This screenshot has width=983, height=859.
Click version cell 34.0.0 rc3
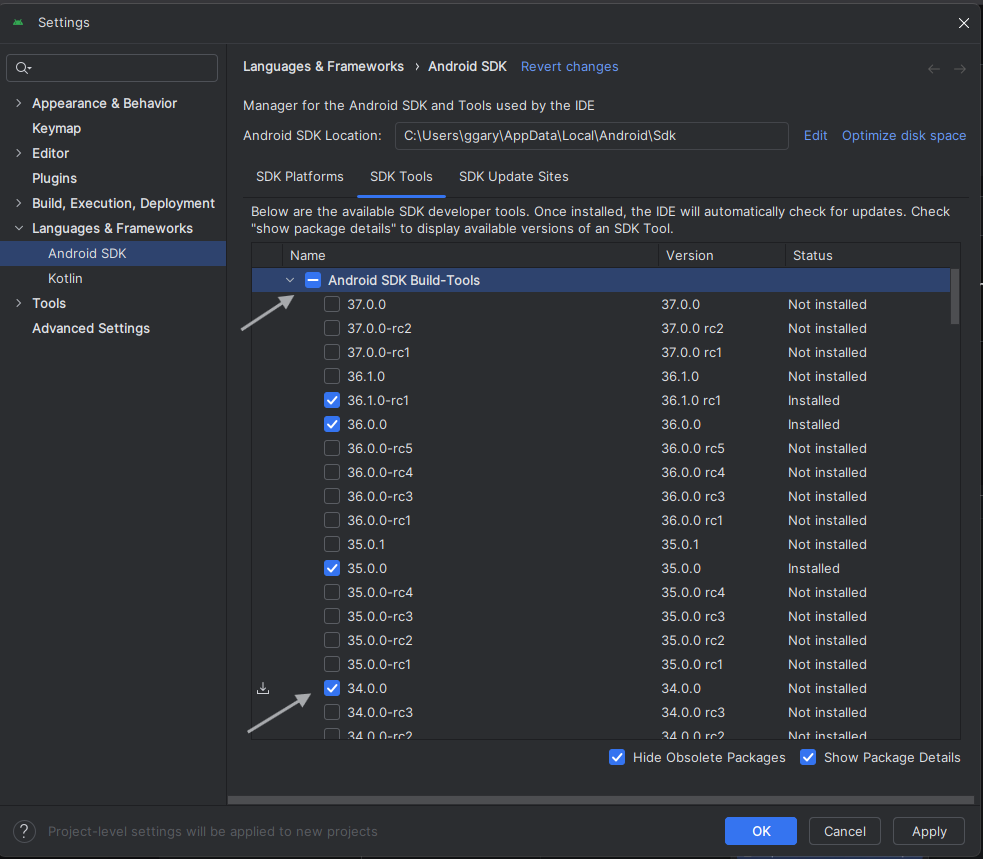click(693, 712)
